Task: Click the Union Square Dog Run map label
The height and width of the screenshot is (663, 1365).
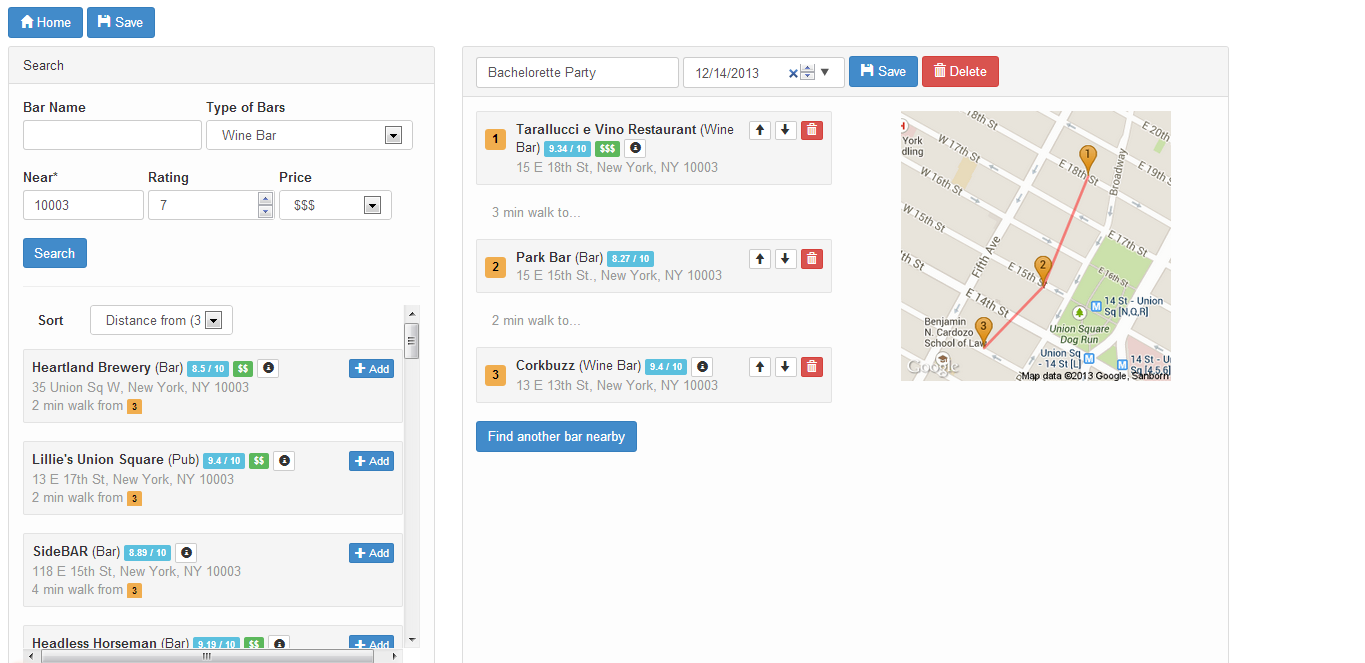Action: coord(1078,333)
